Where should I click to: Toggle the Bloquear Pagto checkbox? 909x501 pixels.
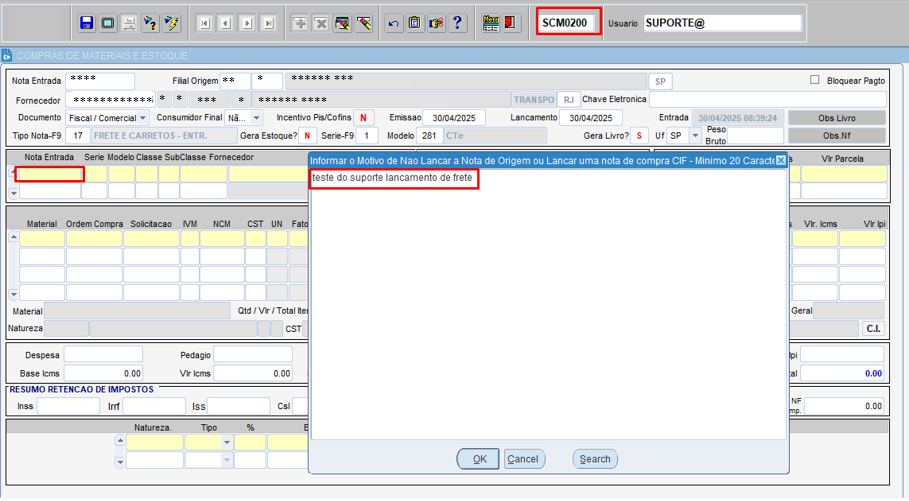(815, 80)
